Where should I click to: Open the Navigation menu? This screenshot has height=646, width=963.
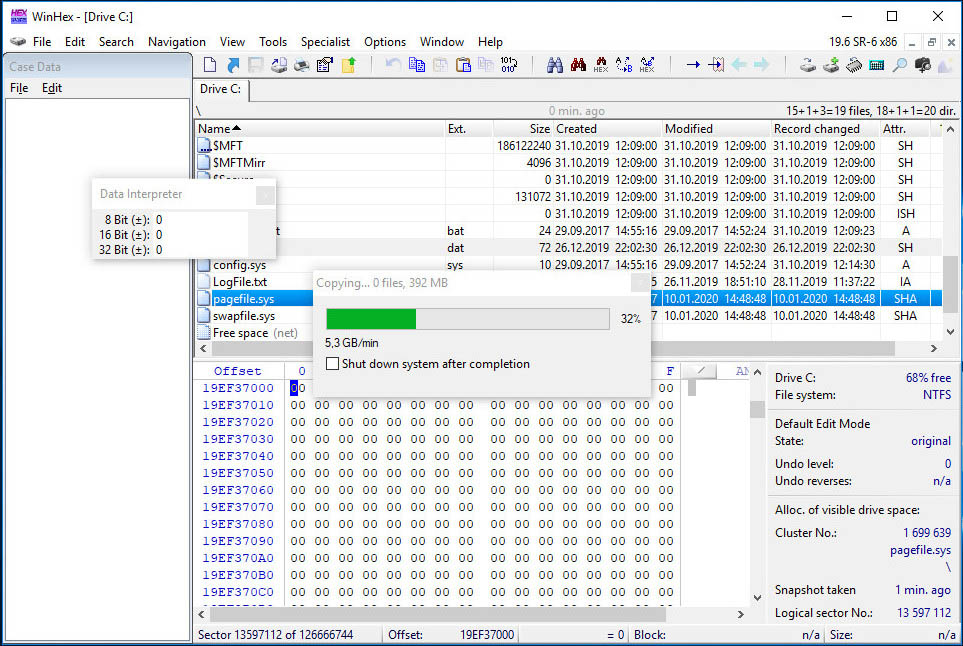point(177,42)
